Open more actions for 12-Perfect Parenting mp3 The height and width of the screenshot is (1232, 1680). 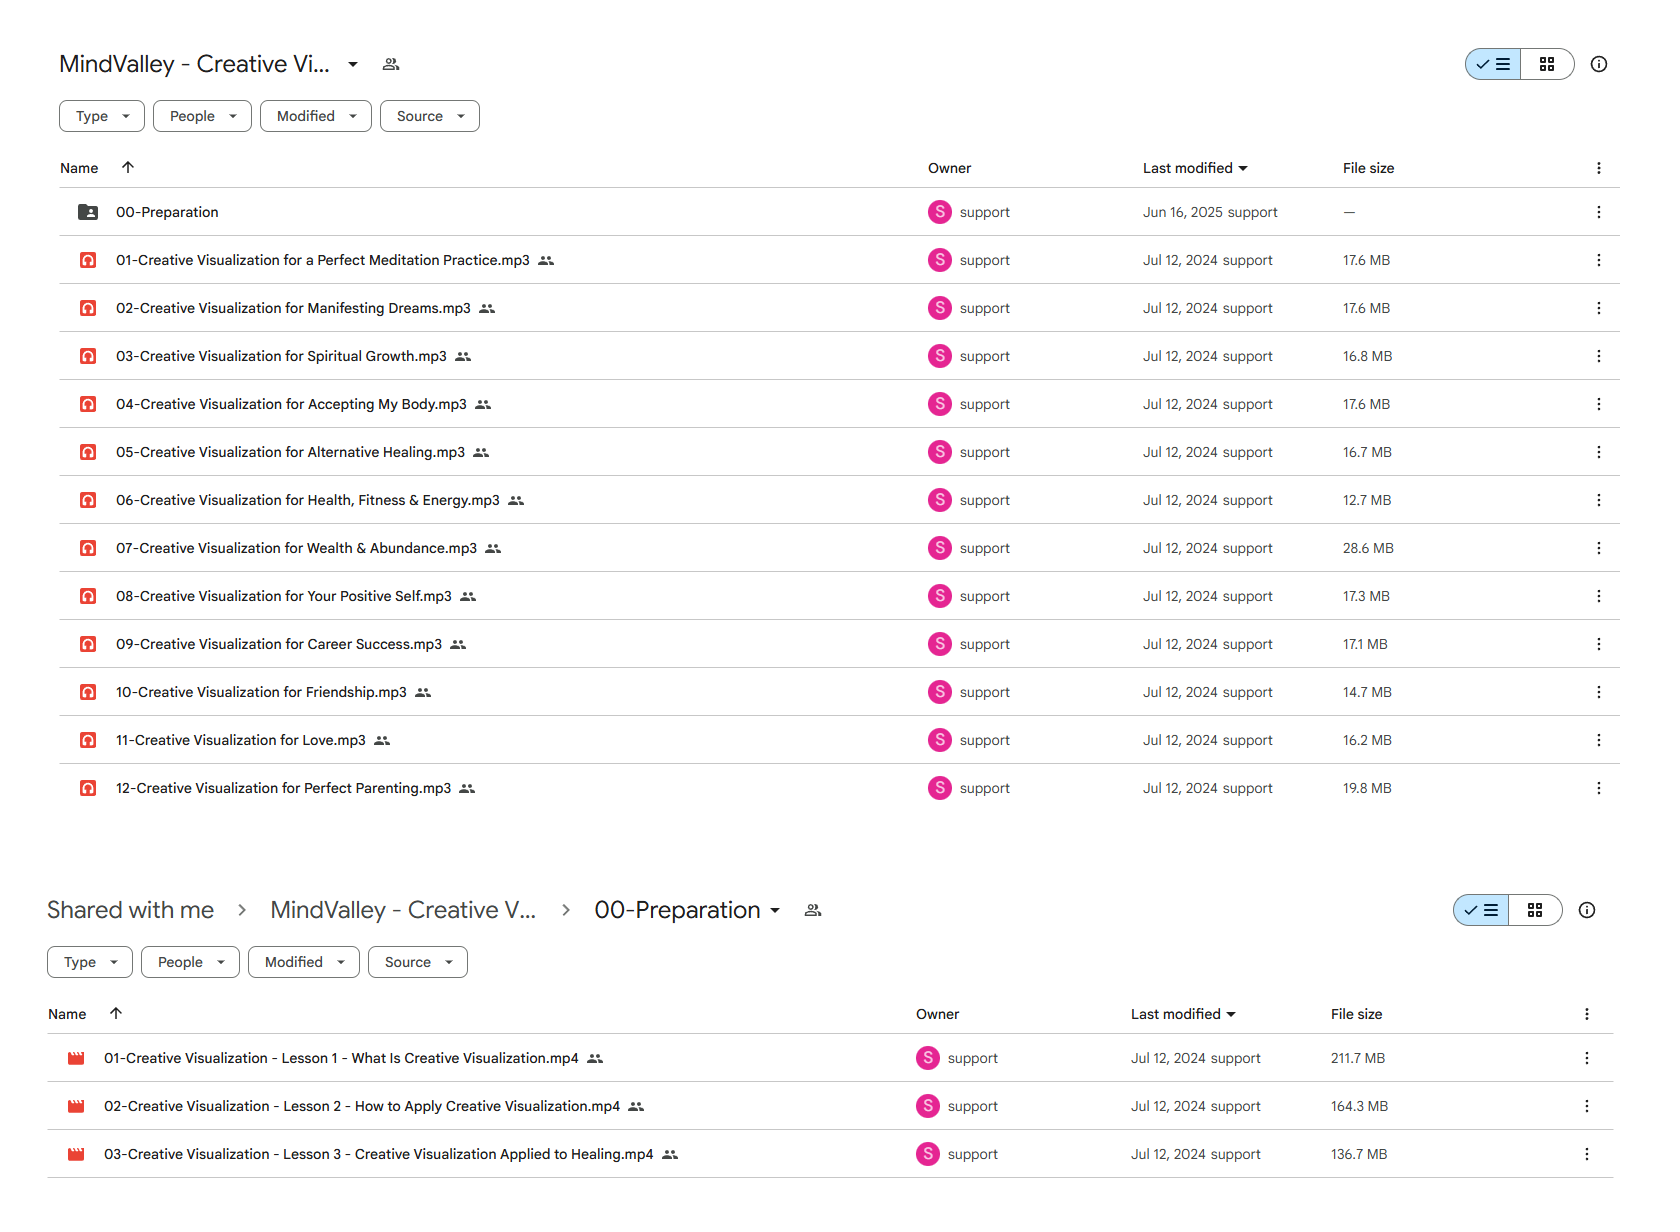pyautogui.click(x=1599, y=788)
